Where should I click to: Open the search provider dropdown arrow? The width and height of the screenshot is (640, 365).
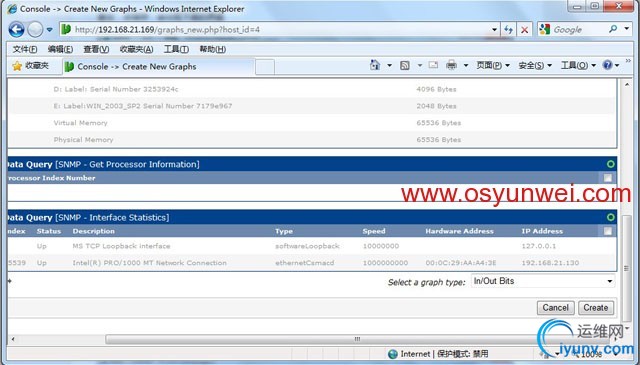(x=627, y=29)
